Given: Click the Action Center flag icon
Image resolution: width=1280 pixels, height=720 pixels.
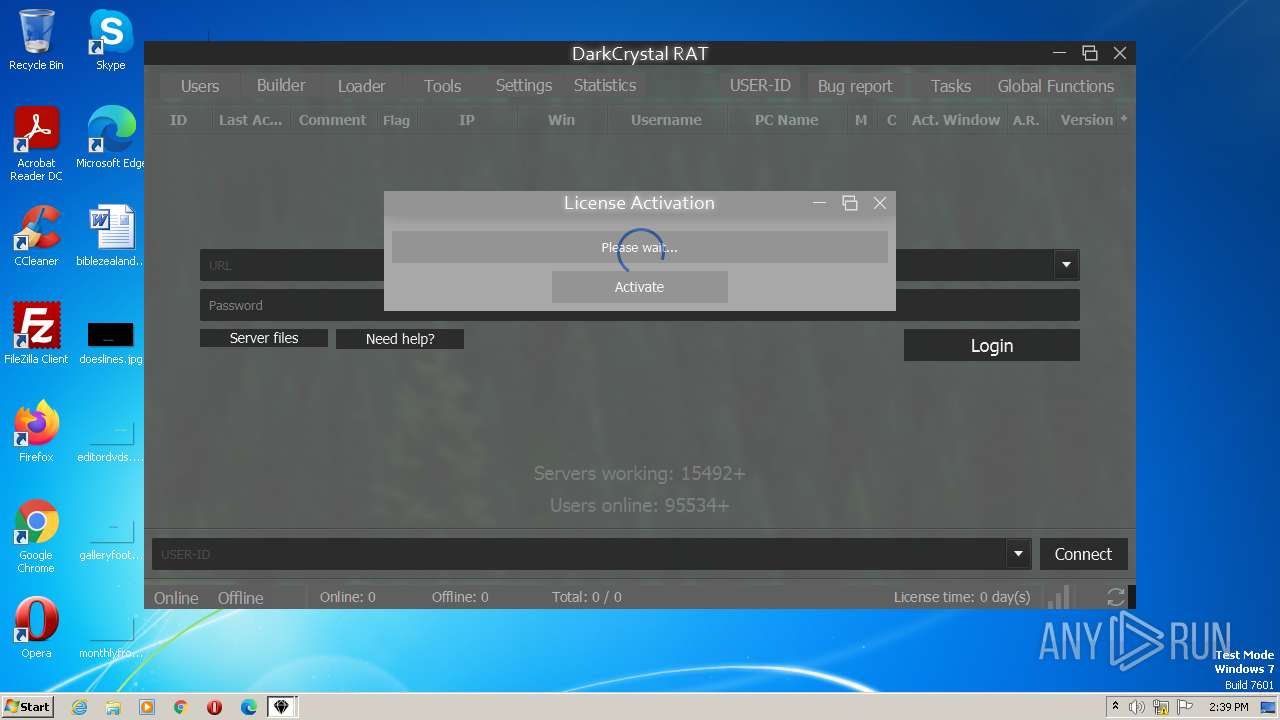Looking at the screenshot, I should coord(1185,707).
